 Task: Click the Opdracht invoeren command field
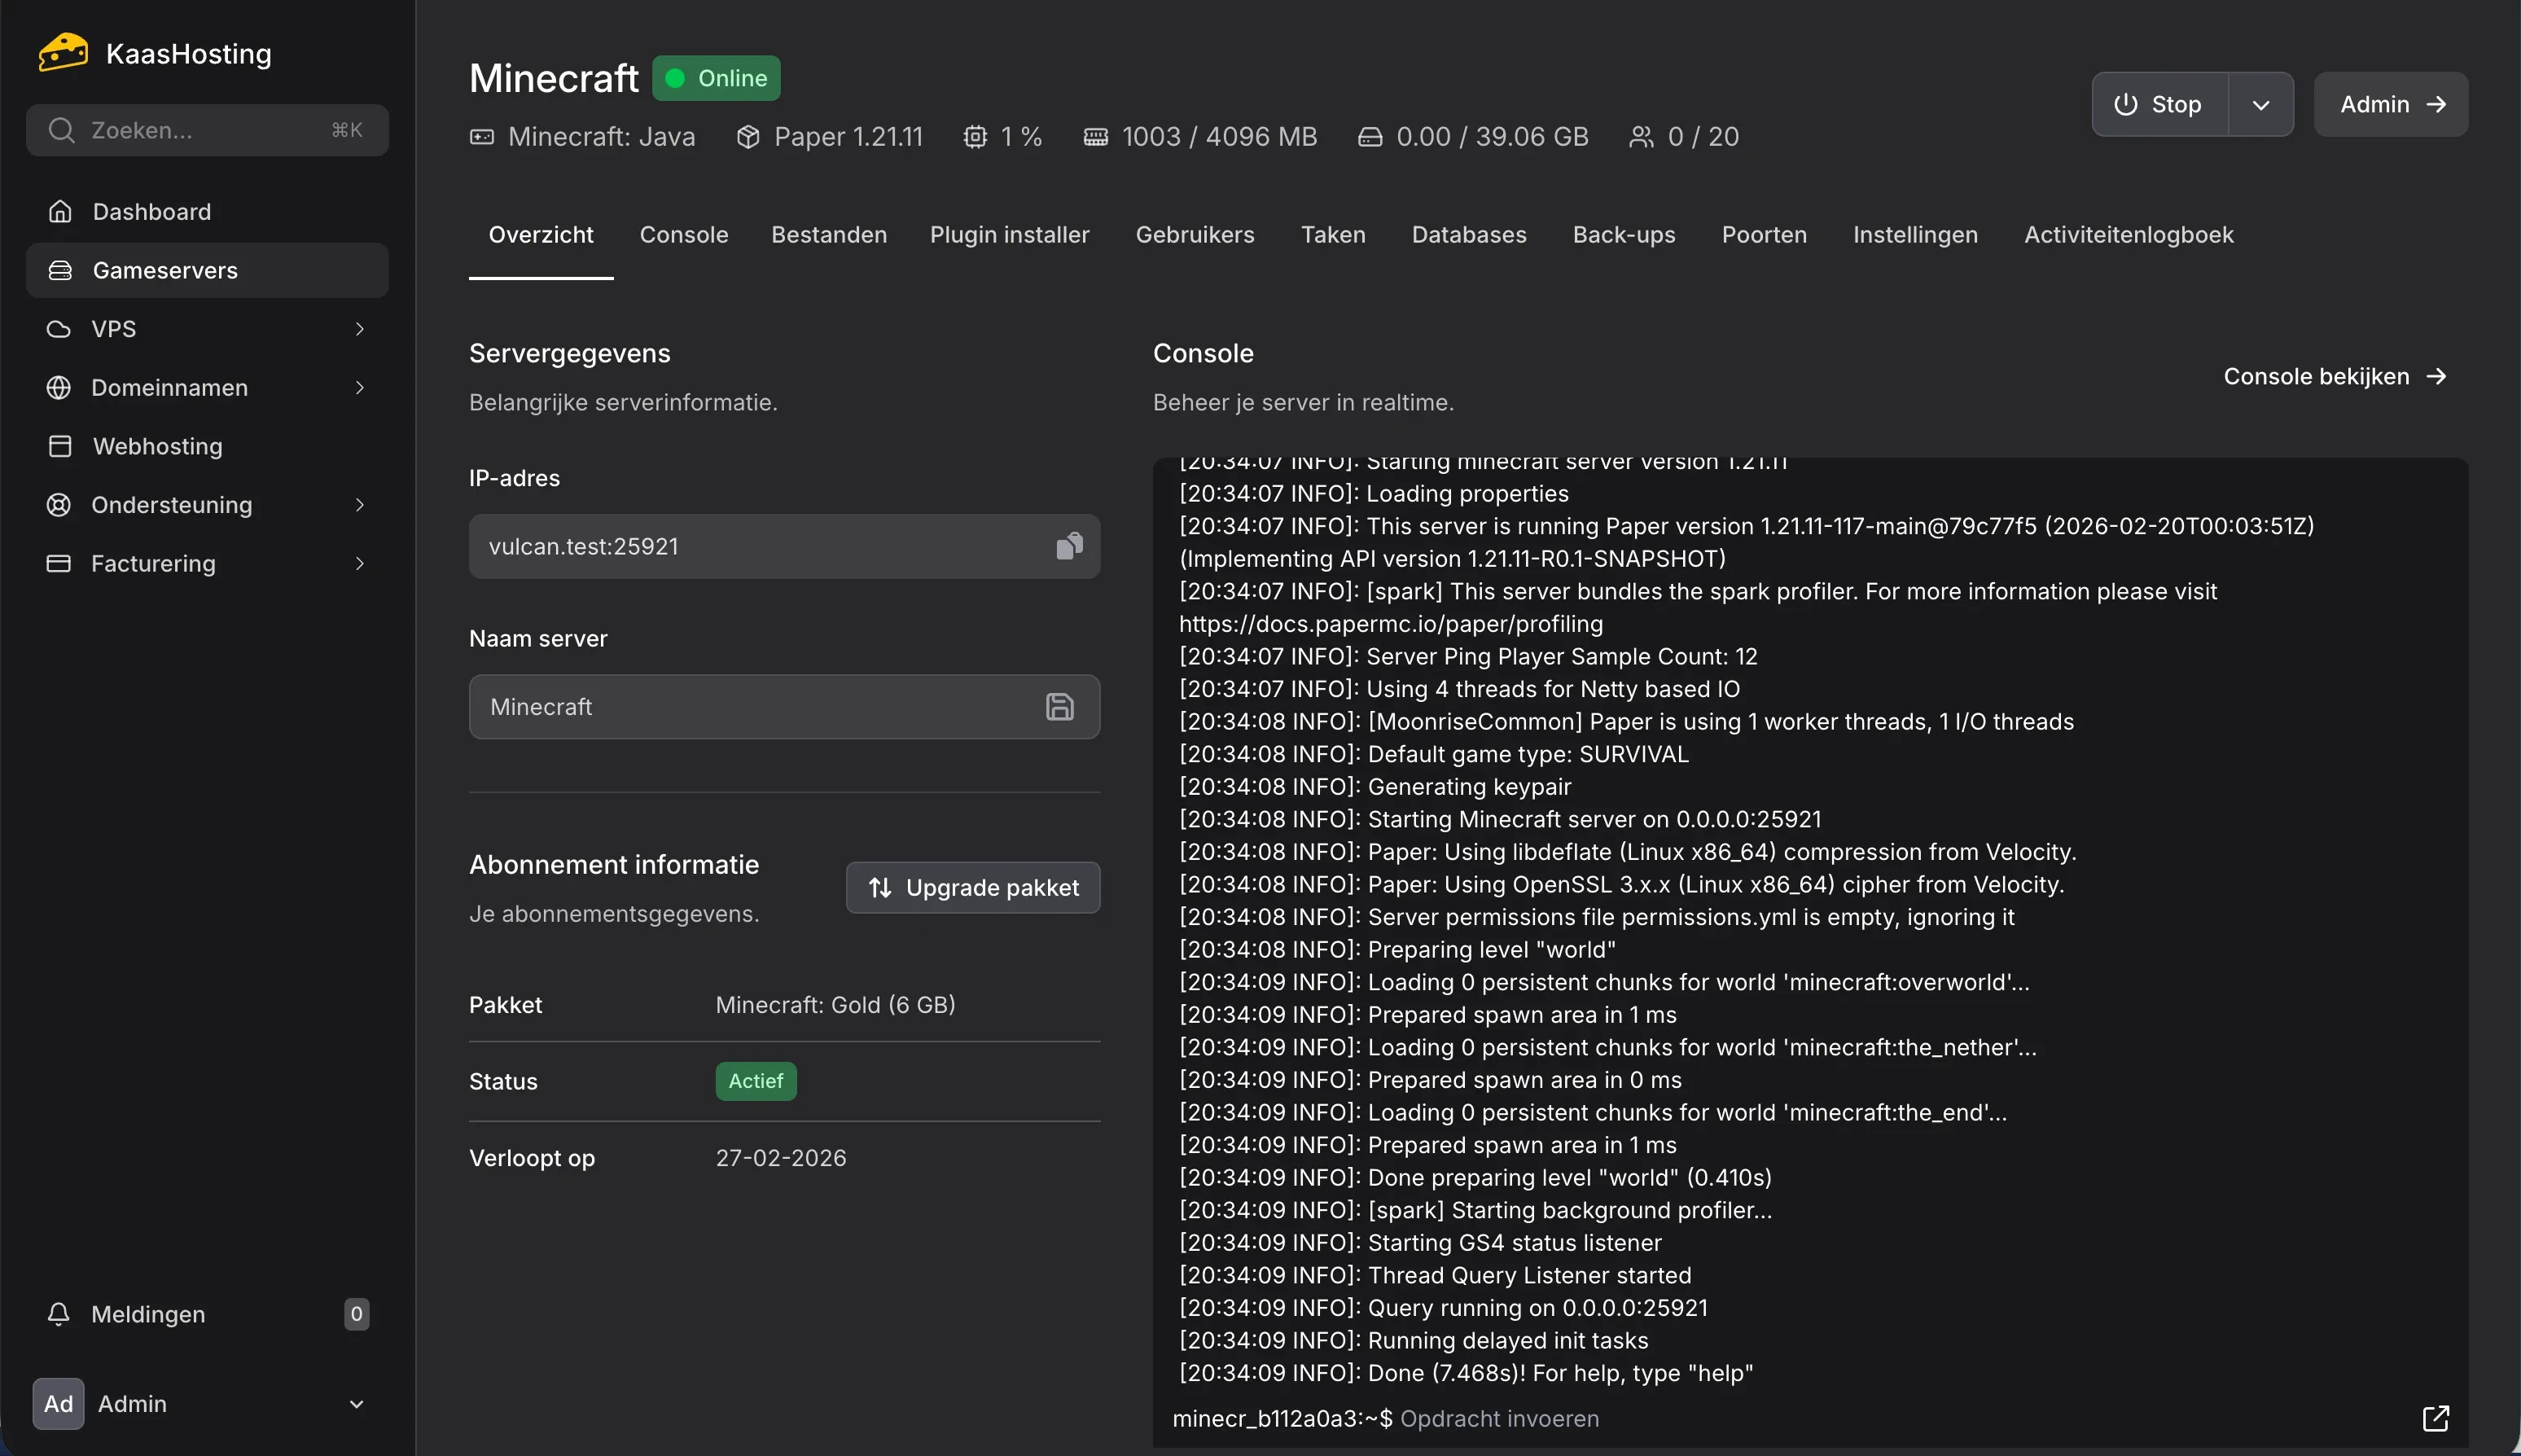coord(1500,1418)
